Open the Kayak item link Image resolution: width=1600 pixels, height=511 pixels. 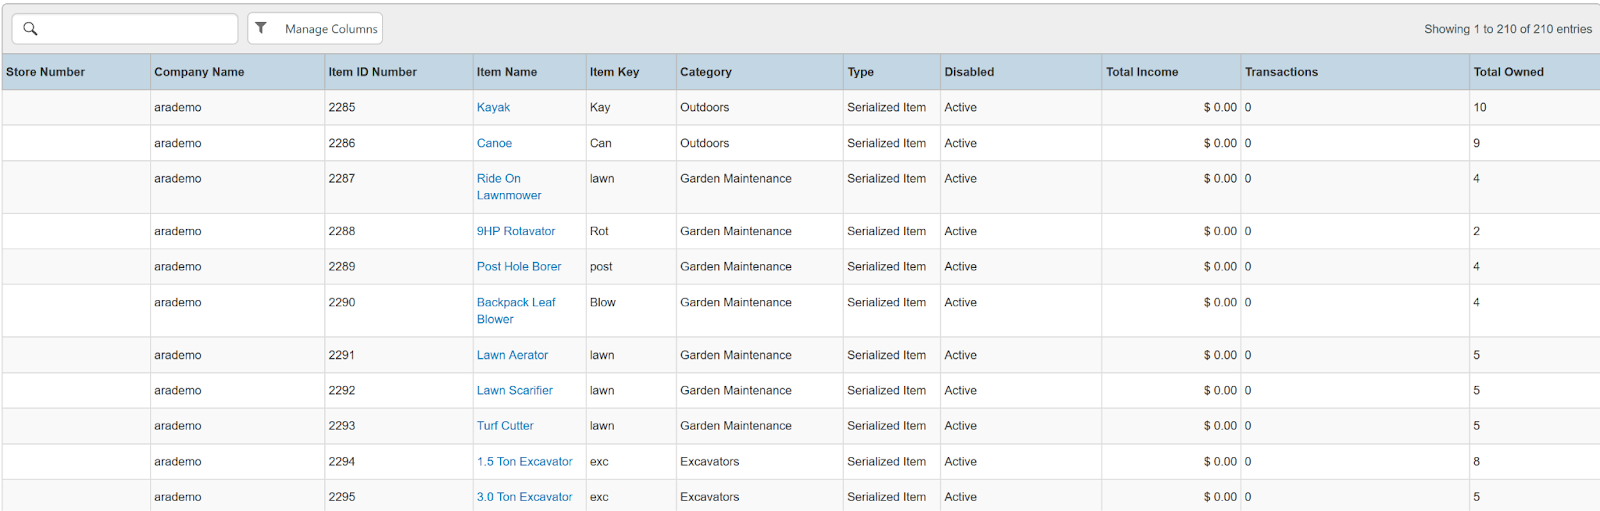click(493, 107)
